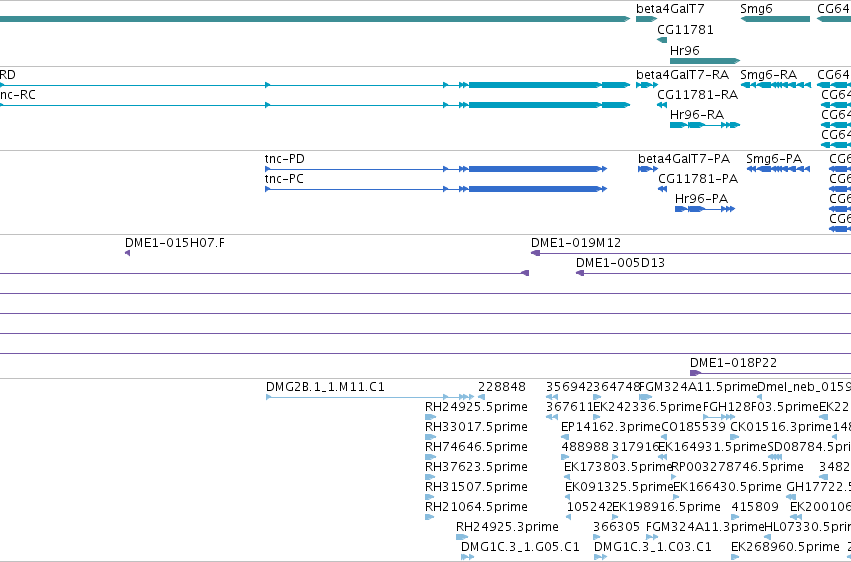The image size is (851, 562).
Task: Click the RH31507.5prime EST label
Action: pyautogui.click(x=476, y=488)
